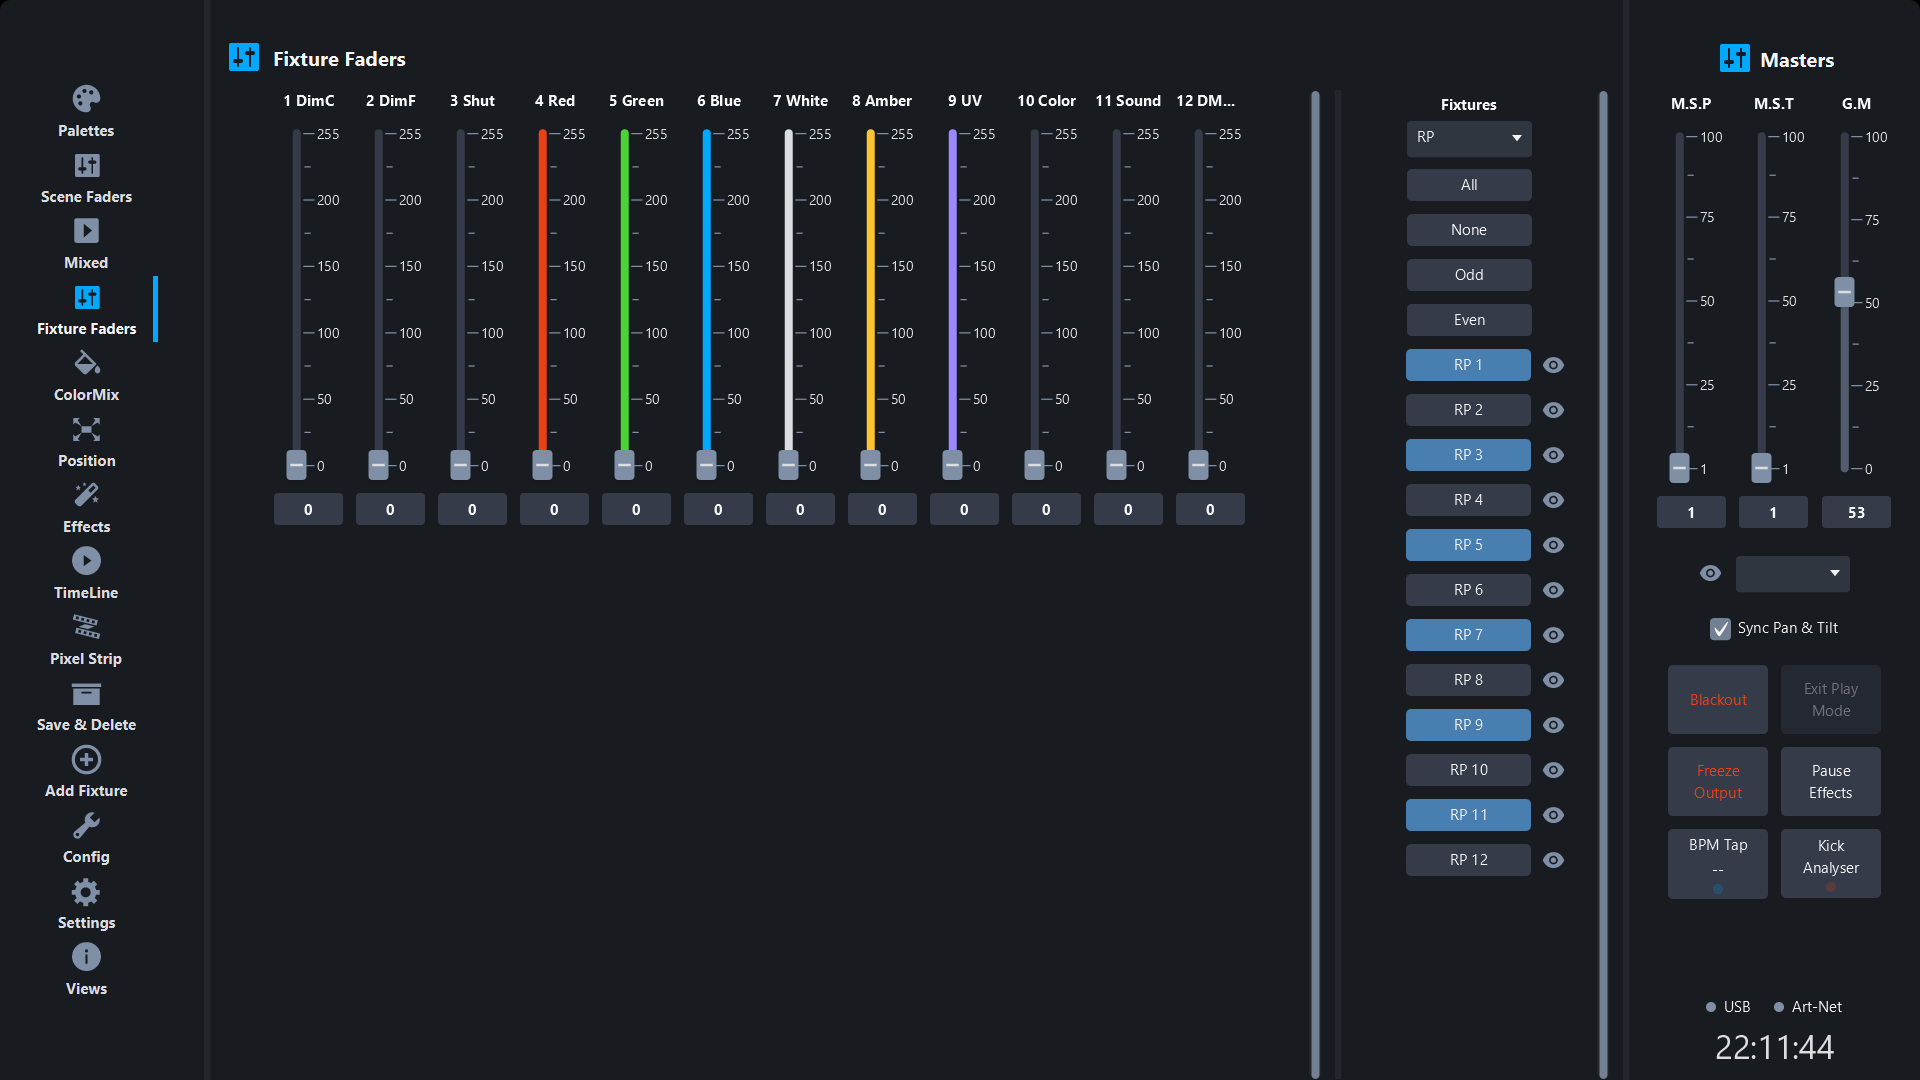1920x1080 pixels.
Task: Deselect fixture RP 5
Action: pos(1468,545)
